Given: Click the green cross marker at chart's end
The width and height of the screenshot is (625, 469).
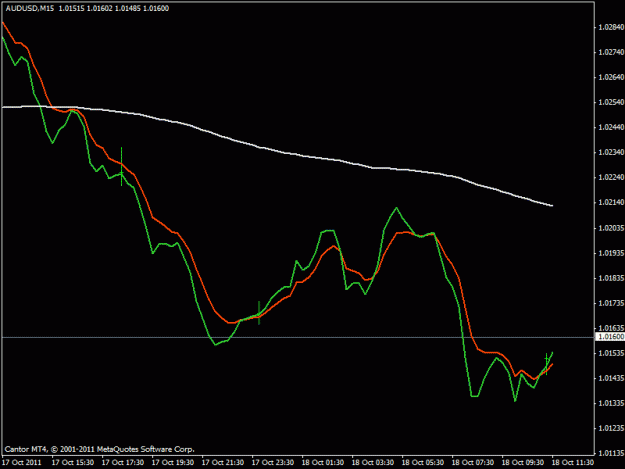Looking at the screenshot, I should click(x=546, y=364).
